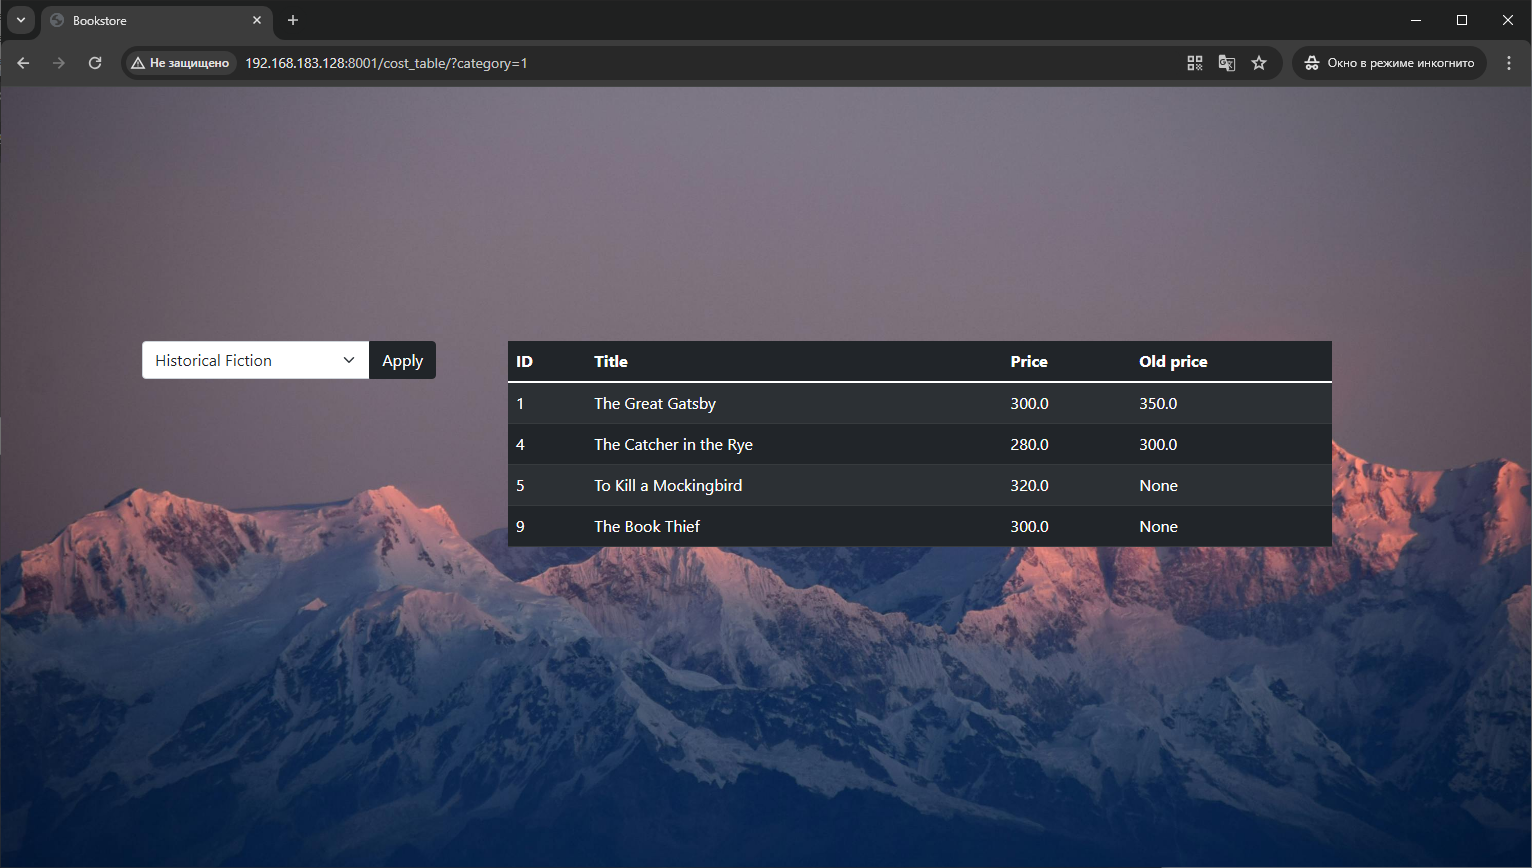Click To Kill a Mockingbird title cell
1532x868 pixels.
[668, 486]
